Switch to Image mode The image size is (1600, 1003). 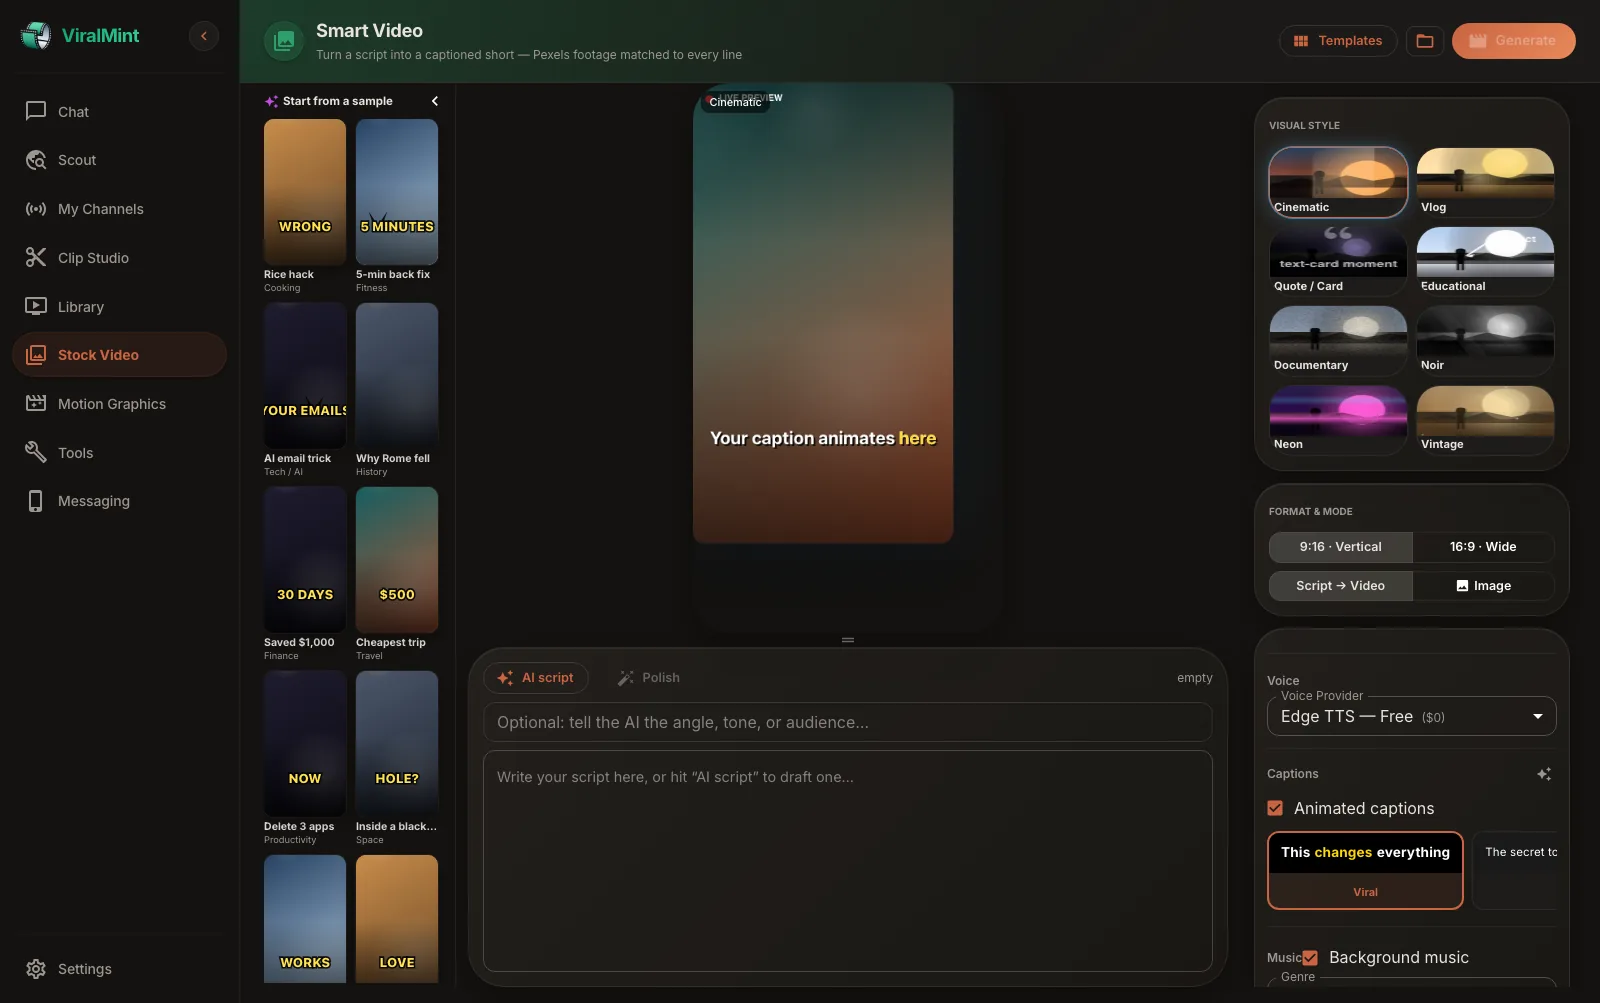coord(1483,586)
